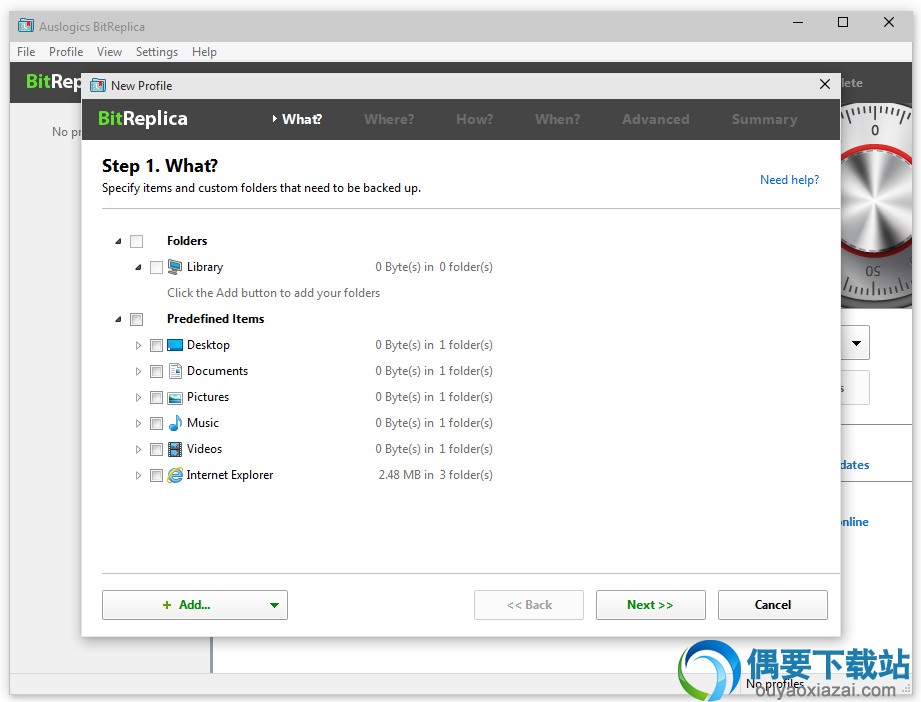Minimize the Auslogics BitReplica window
Screen dimensions: 921x702
(x=798, y=22)
